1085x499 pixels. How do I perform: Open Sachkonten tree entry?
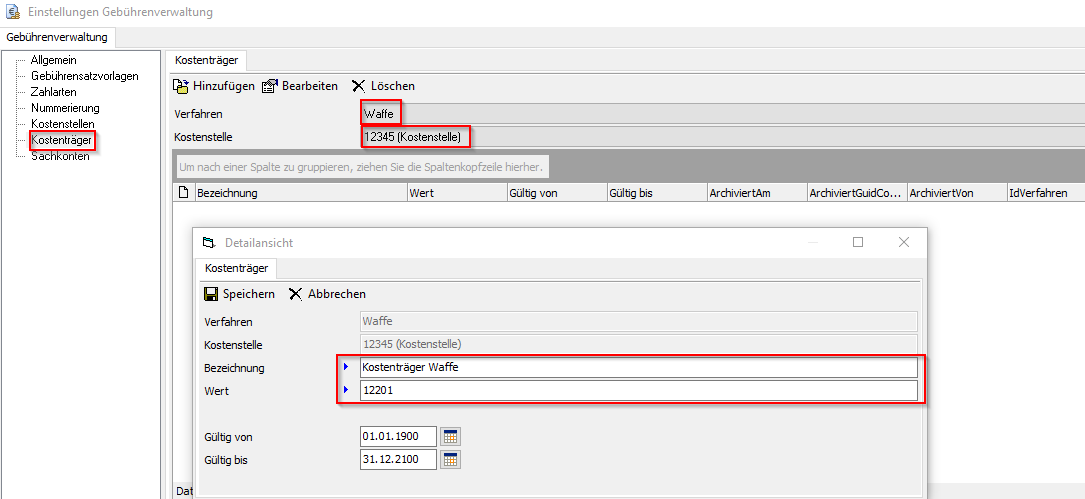60,156
